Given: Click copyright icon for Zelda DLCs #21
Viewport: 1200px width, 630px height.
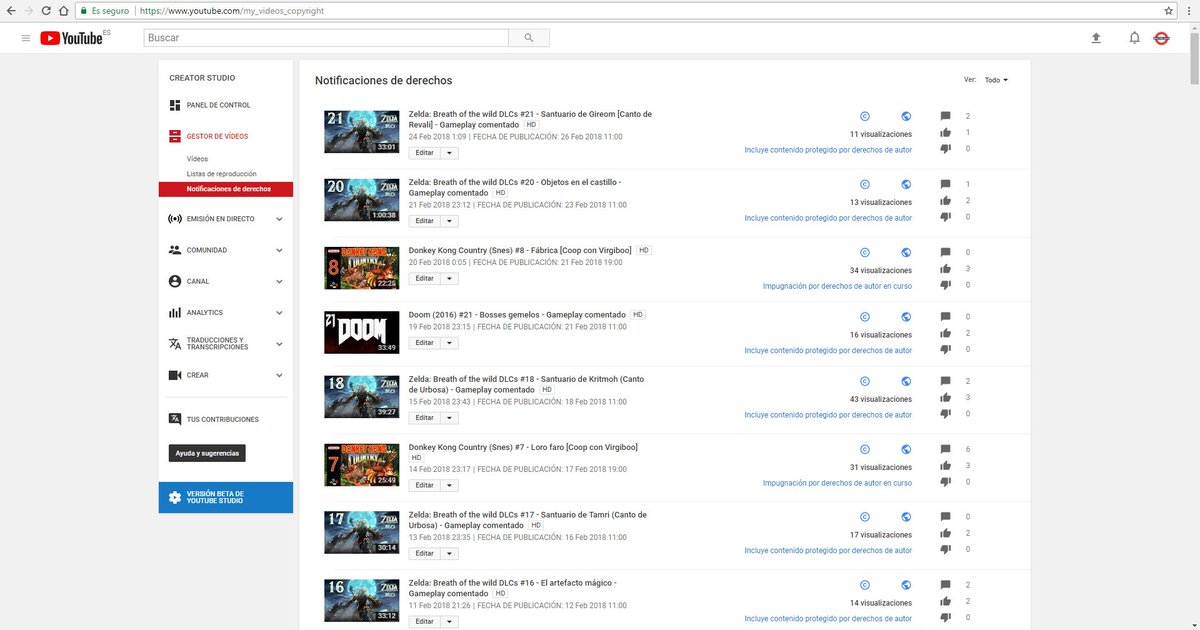Looking at the screenshot, I should pyautogui.click(x=865, y=116).
